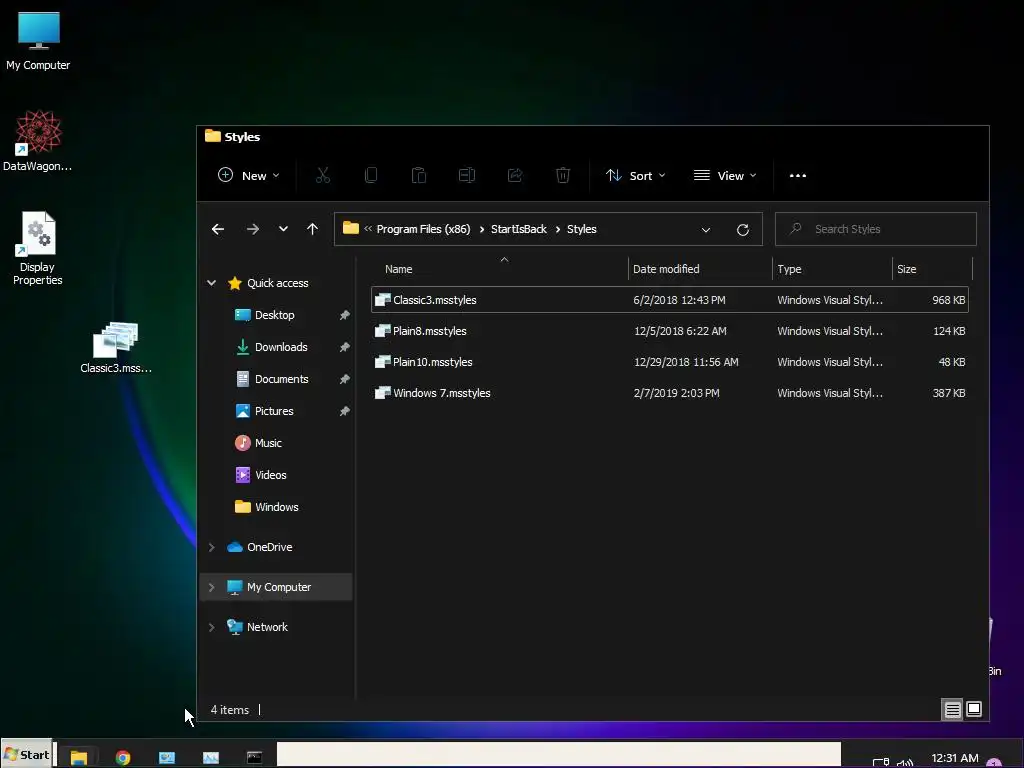This screenshot has height=768, width=1024.
Task: Select Plain8.msstyles file
Action: tap(669, 331)
